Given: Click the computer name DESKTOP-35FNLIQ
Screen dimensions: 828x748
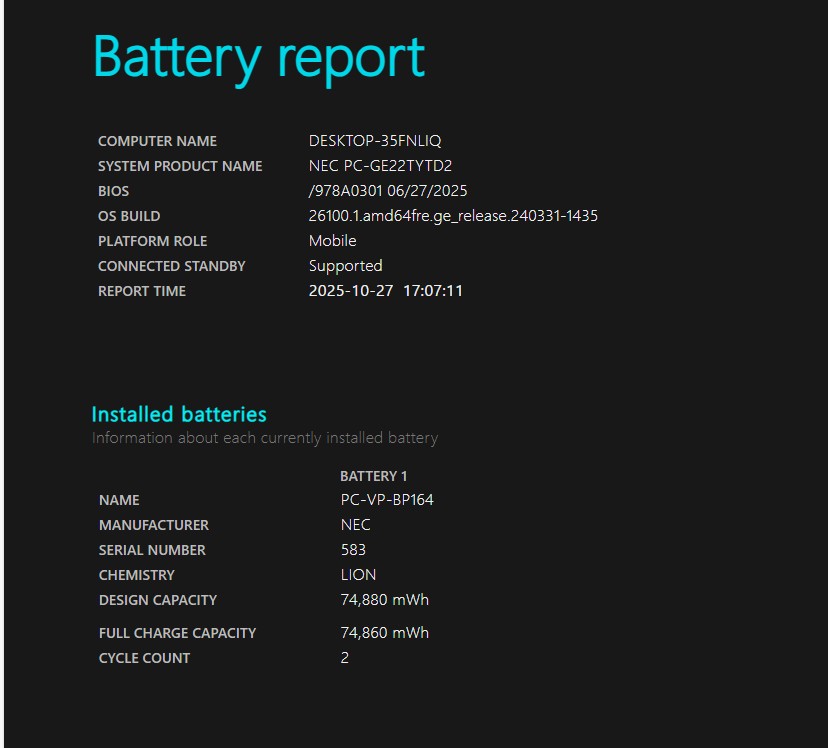Looking at the screenshot, I should [374, 141].
